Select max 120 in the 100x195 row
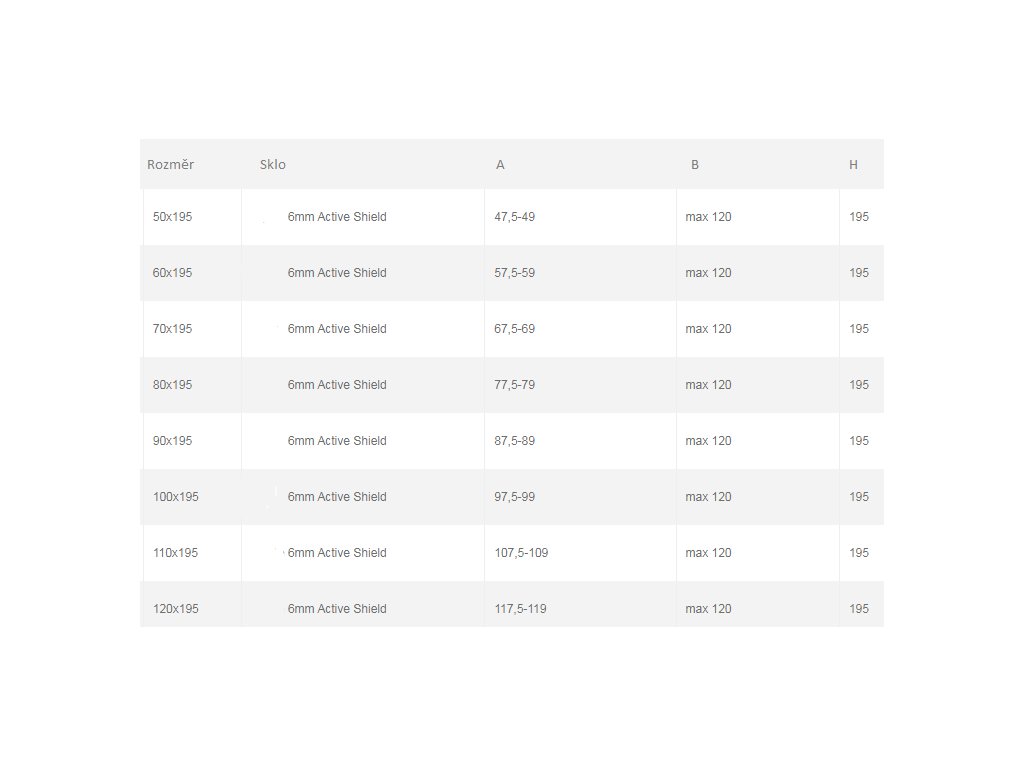1024x768 pixels. [708, 497]
